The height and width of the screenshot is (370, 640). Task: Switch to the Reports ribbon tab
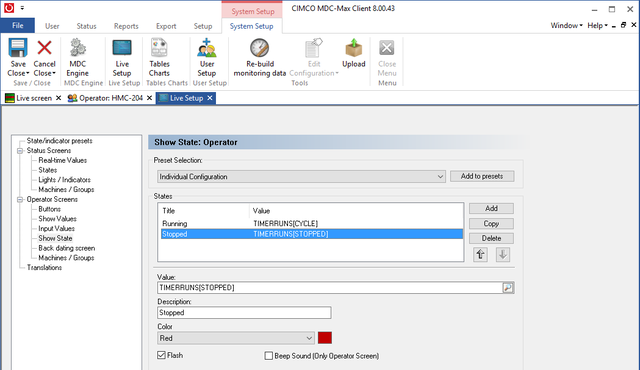pos(126,26)
